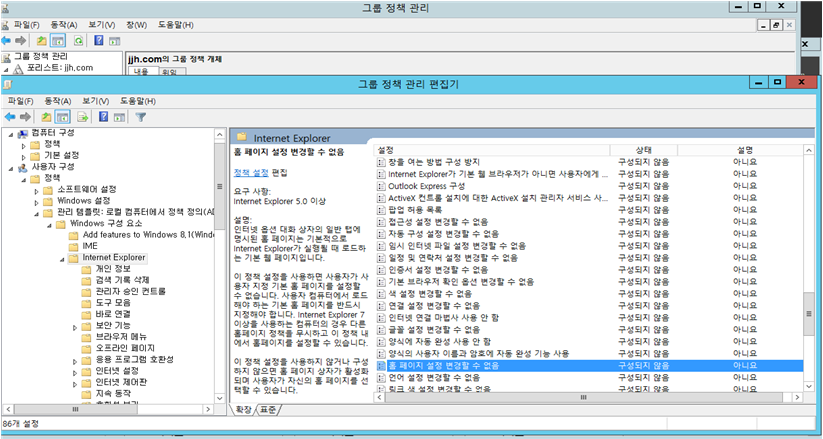Expand the 소프트웨어 설정 node
Image resolution: width=823 pixels, height=439 pixels.
tap(36, 191)
